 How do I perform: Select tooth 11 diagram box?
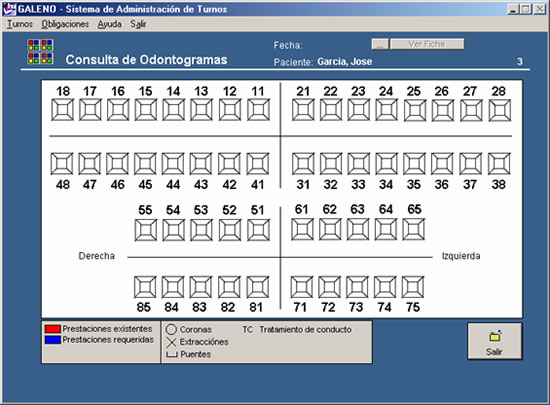(x=258, y=110)
